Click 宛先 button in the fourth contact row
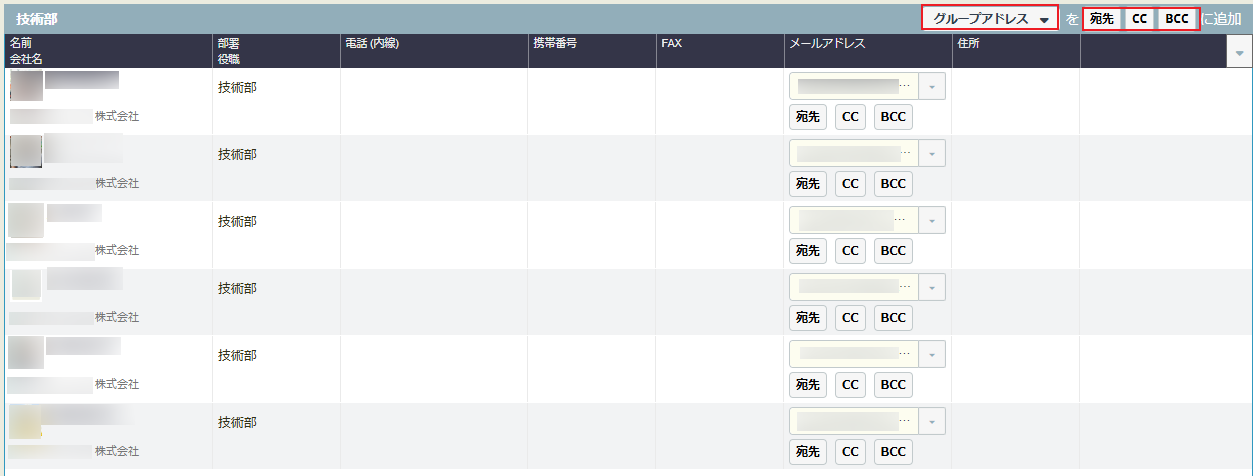The height and width of the screenshot is (476, 1253). [x=808, y=318]
